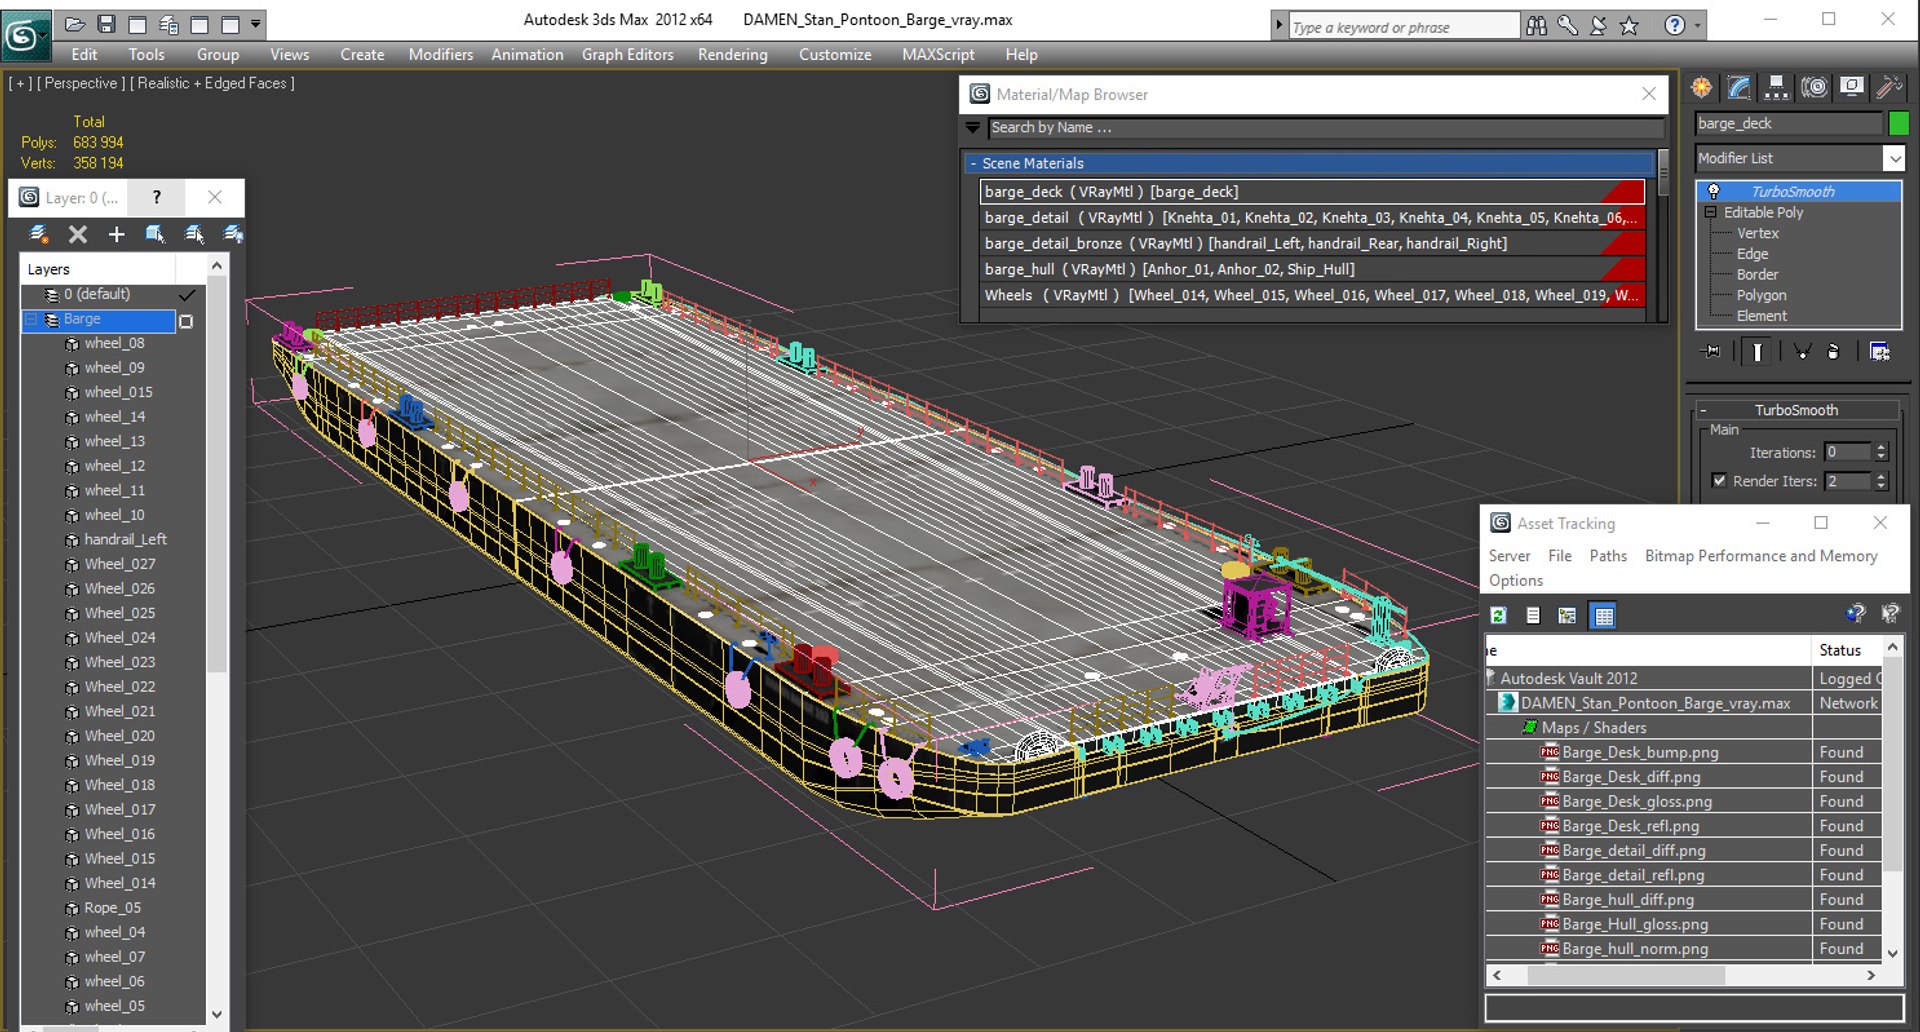Collapse the Editable Poly stack entry
1920x1032 pixels.
[1710, 212]
